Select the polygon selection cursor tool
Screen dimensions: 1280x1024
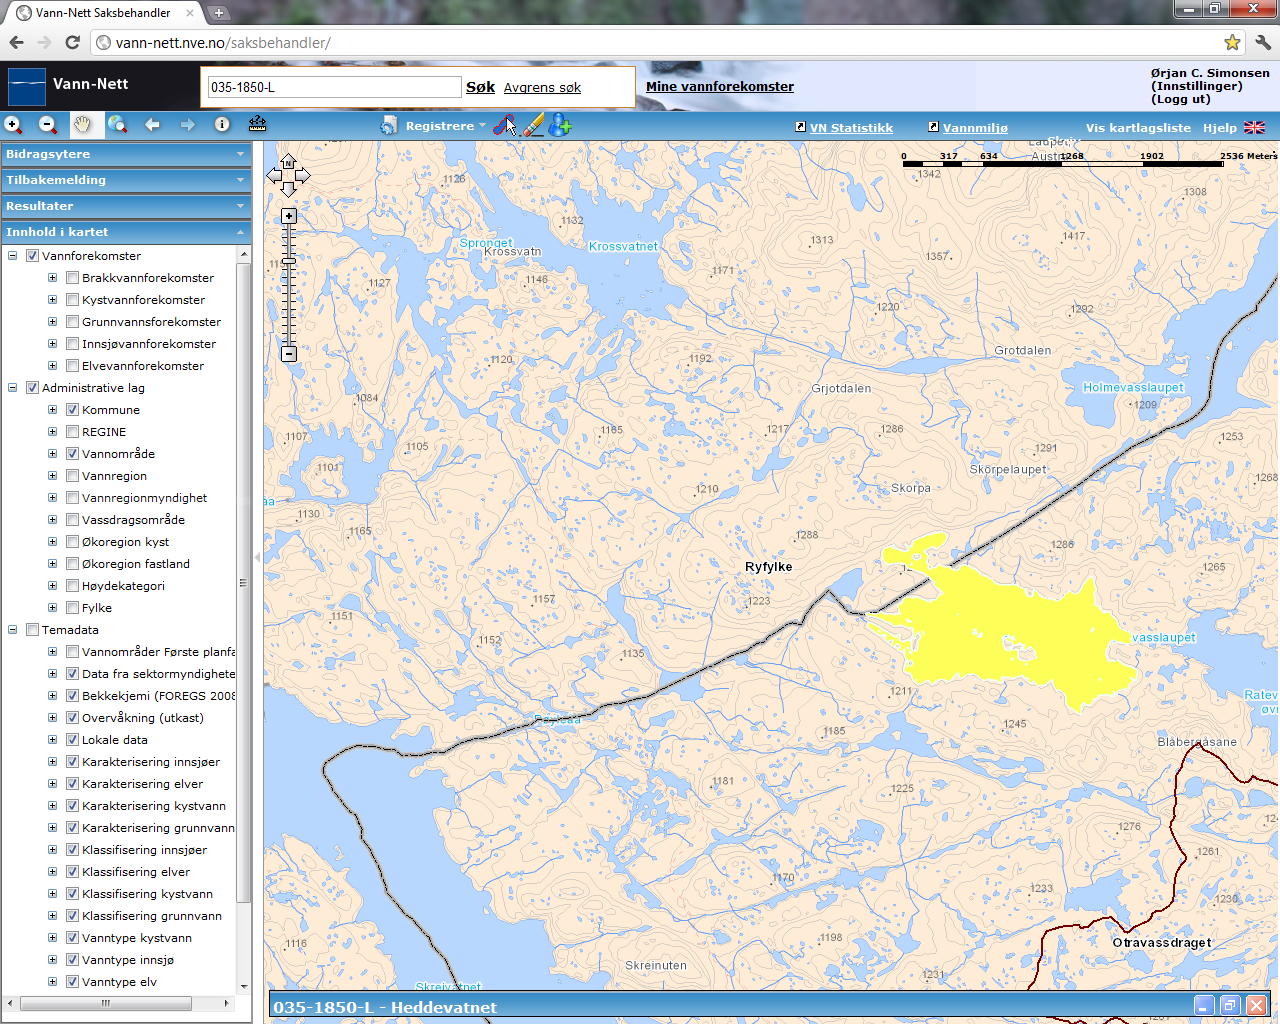(505, 125)
